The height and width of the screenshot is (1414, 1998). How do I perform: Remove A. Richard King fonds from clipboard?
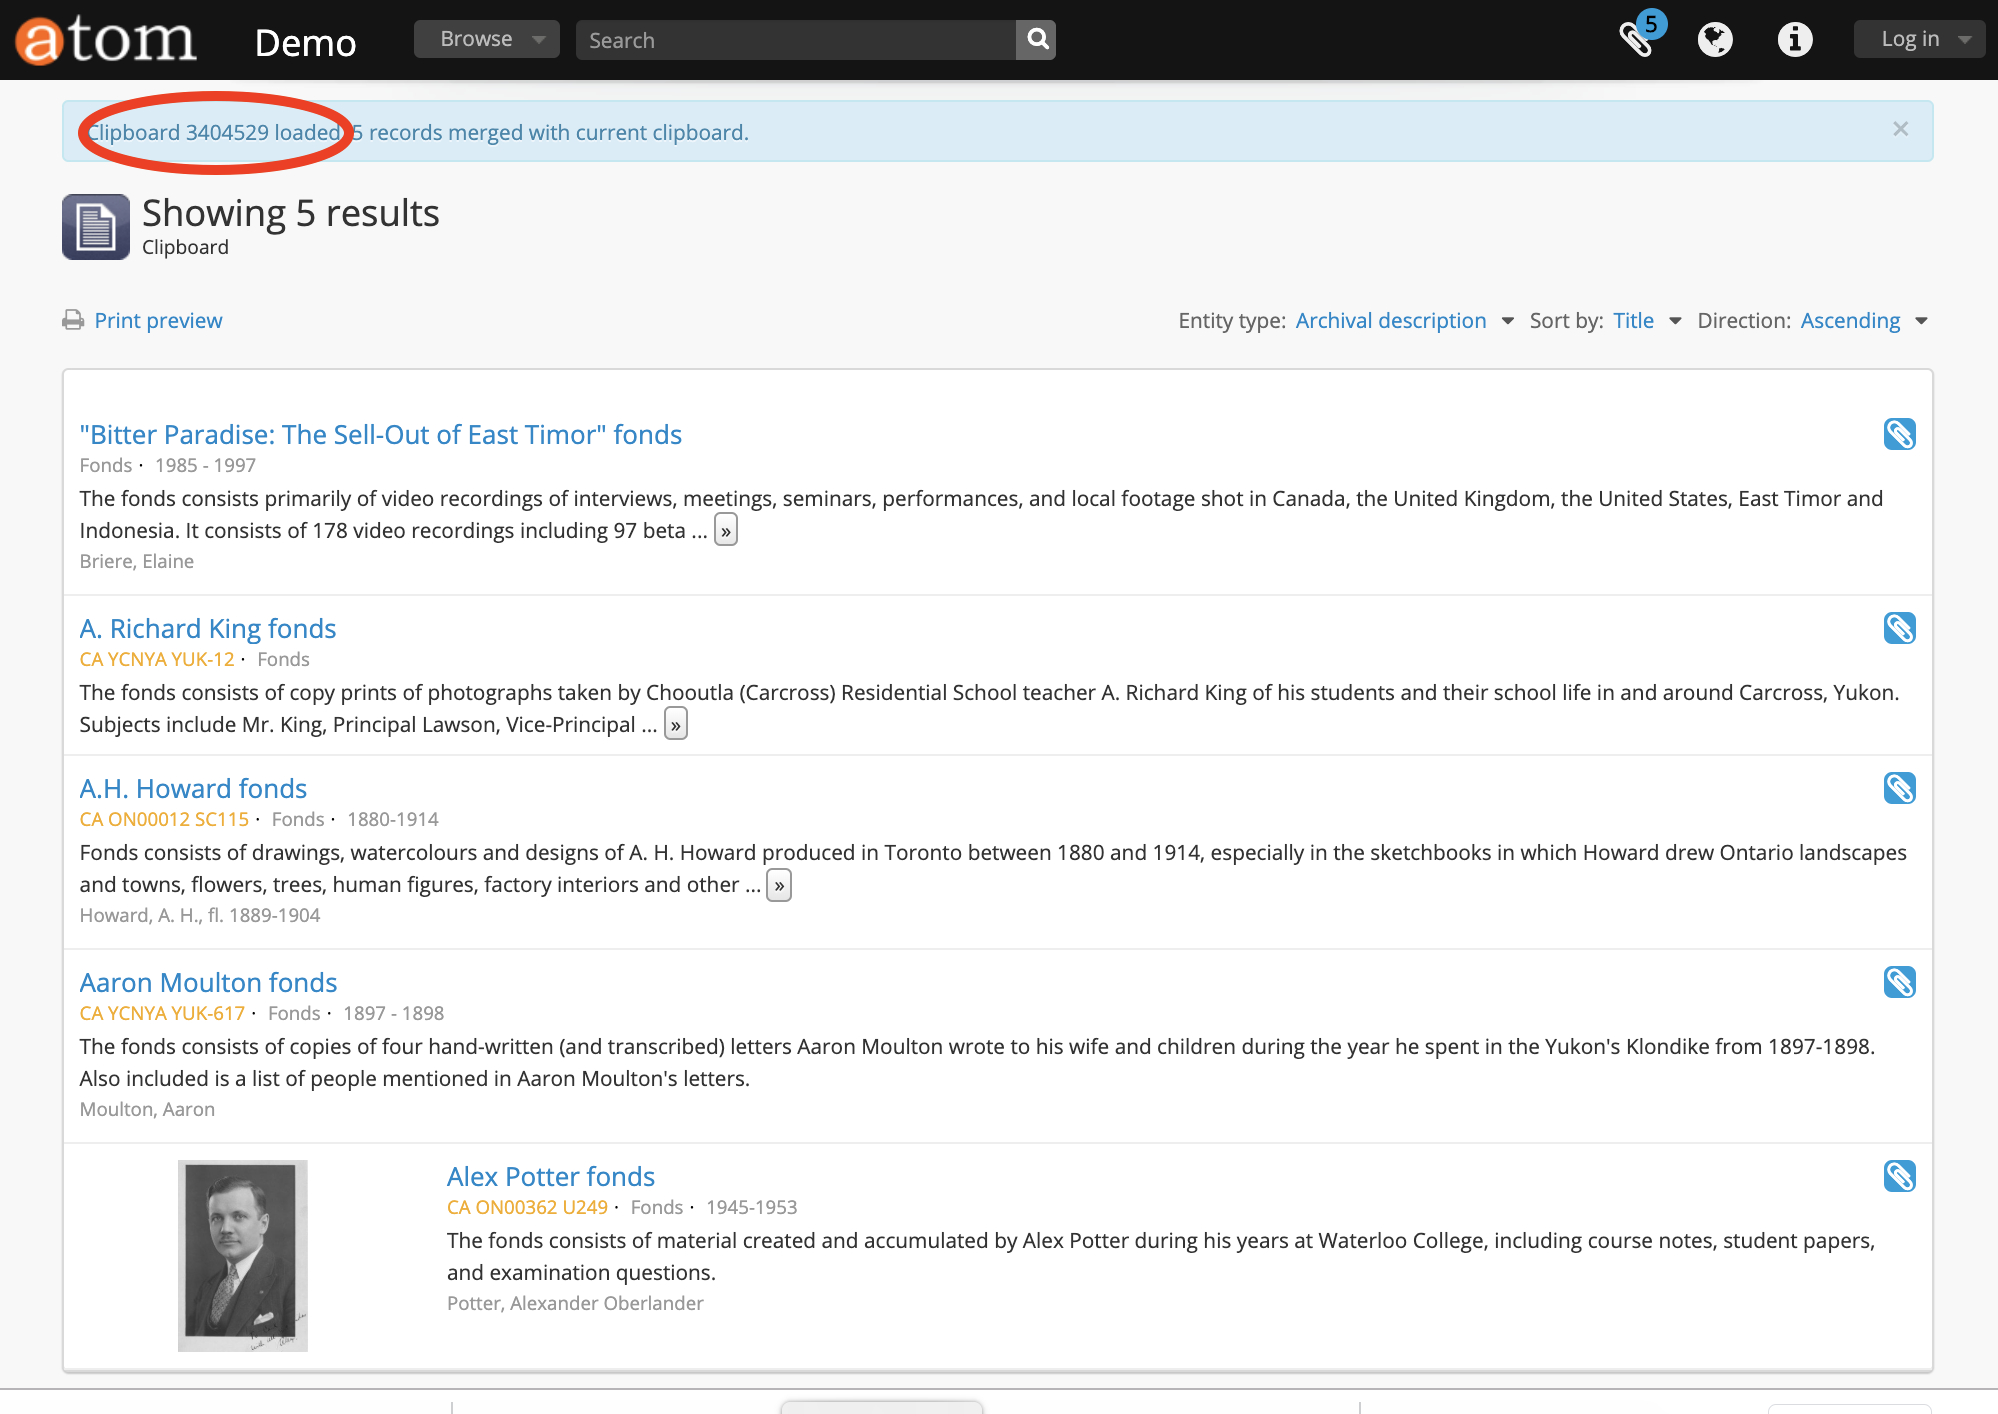click(x=1899, y=628)
